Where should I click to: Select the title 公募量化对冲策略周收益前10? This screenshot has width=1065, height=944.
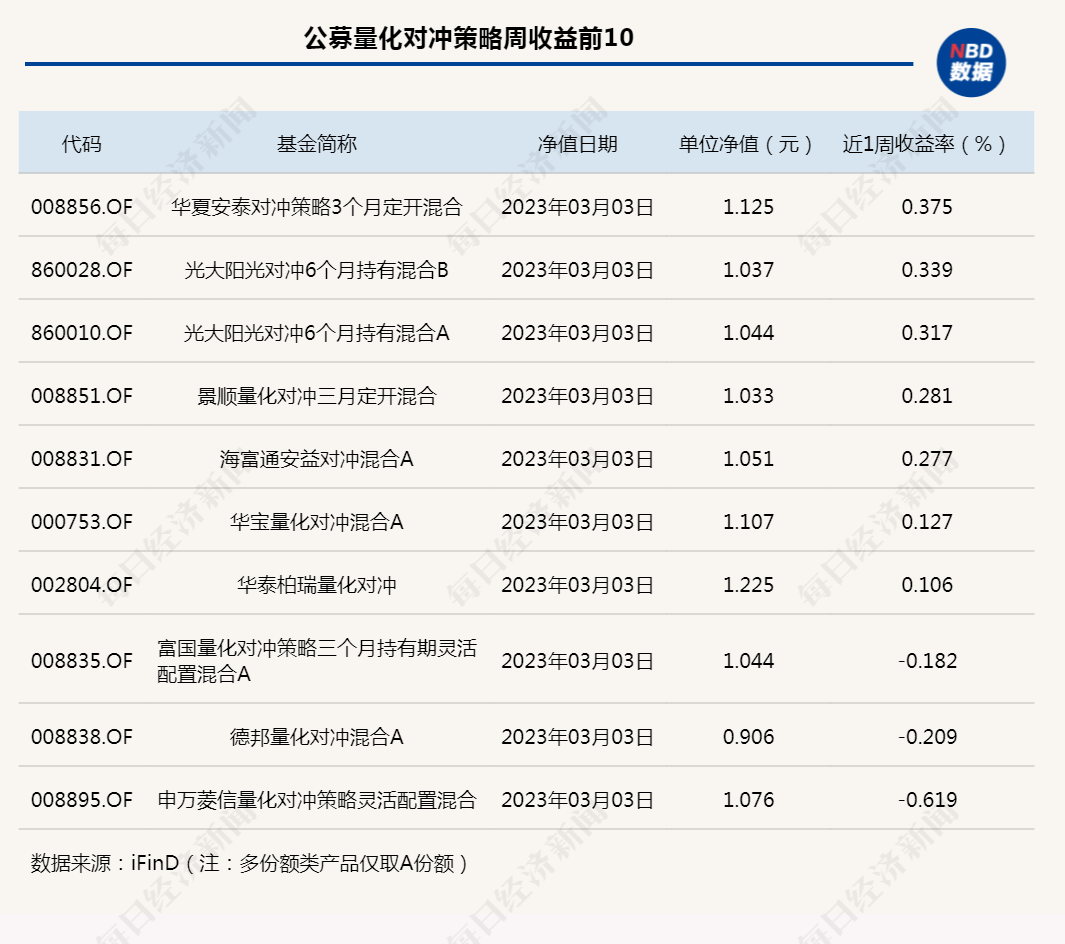[x=469, y=38]
